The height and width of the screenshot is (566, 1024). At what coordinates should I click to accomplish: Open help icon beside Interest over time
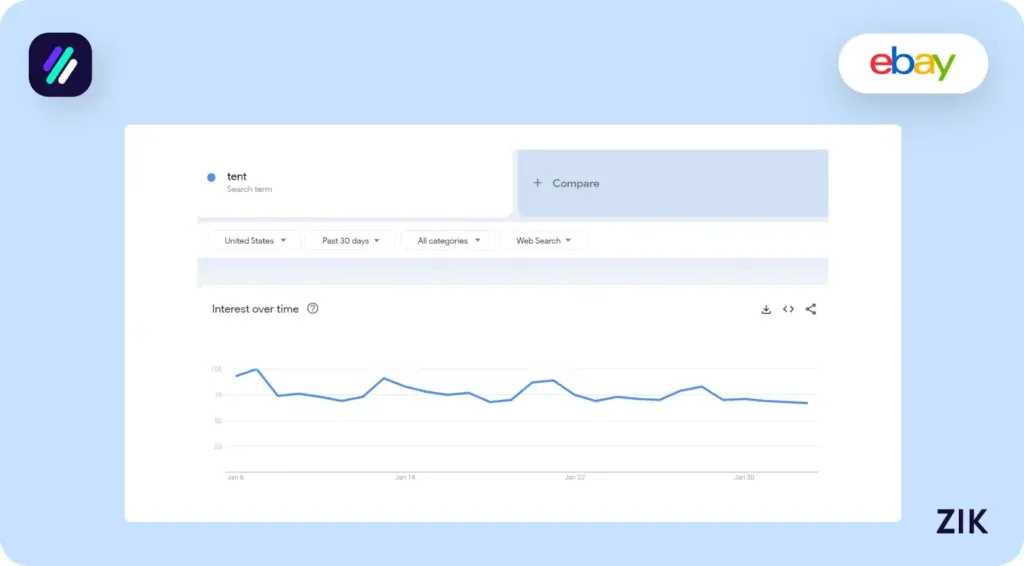pyautogui.click(x=313, y=309)
